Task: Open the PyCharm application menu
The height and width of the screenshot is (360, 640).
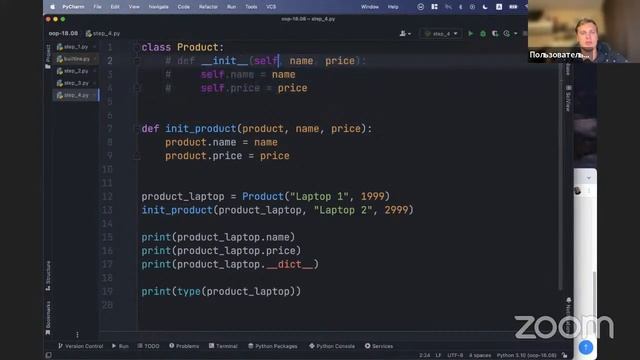Action: (73, 7)
